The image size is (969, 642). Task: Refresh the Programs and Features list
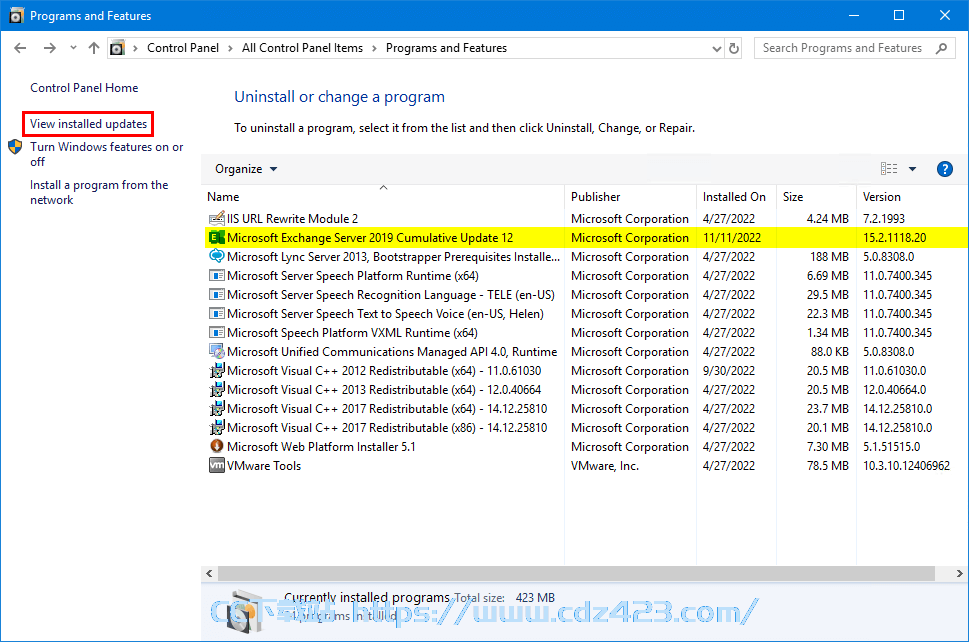pyautogui.click(x=734, y=48)
